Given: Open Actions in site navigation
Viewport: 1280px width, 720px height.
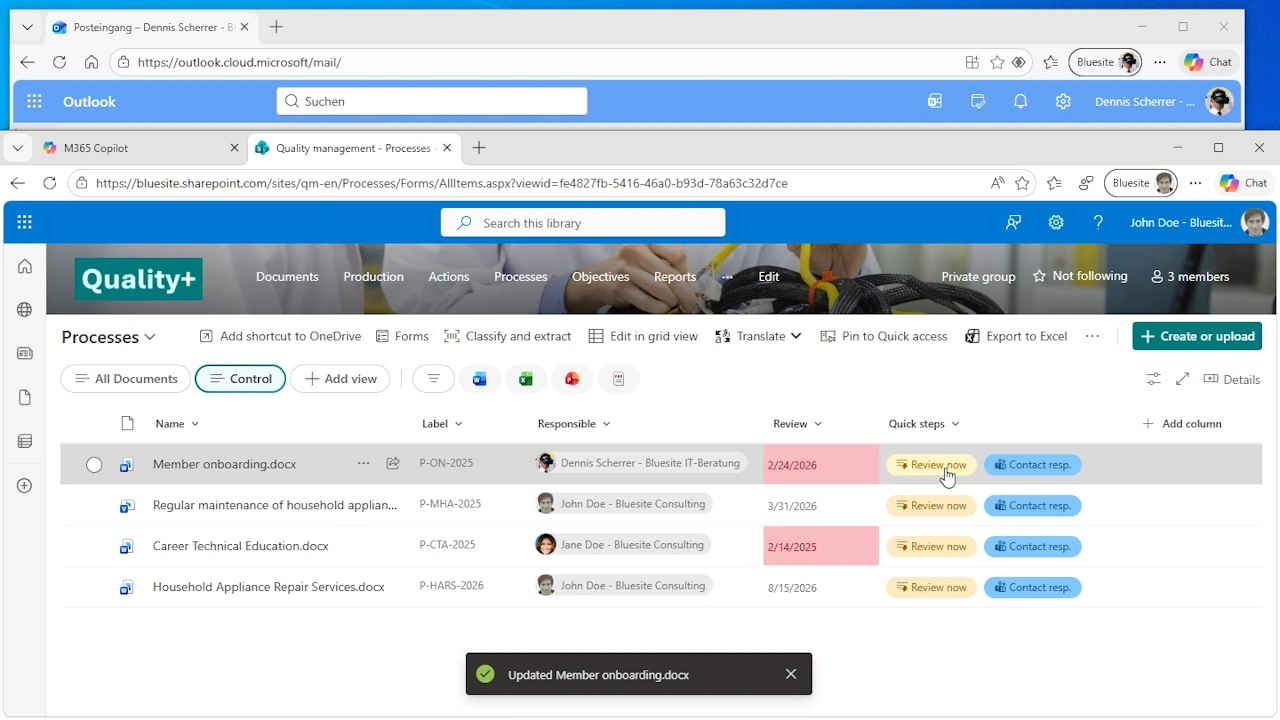Looking at the screenshot, I should point(449,277).
